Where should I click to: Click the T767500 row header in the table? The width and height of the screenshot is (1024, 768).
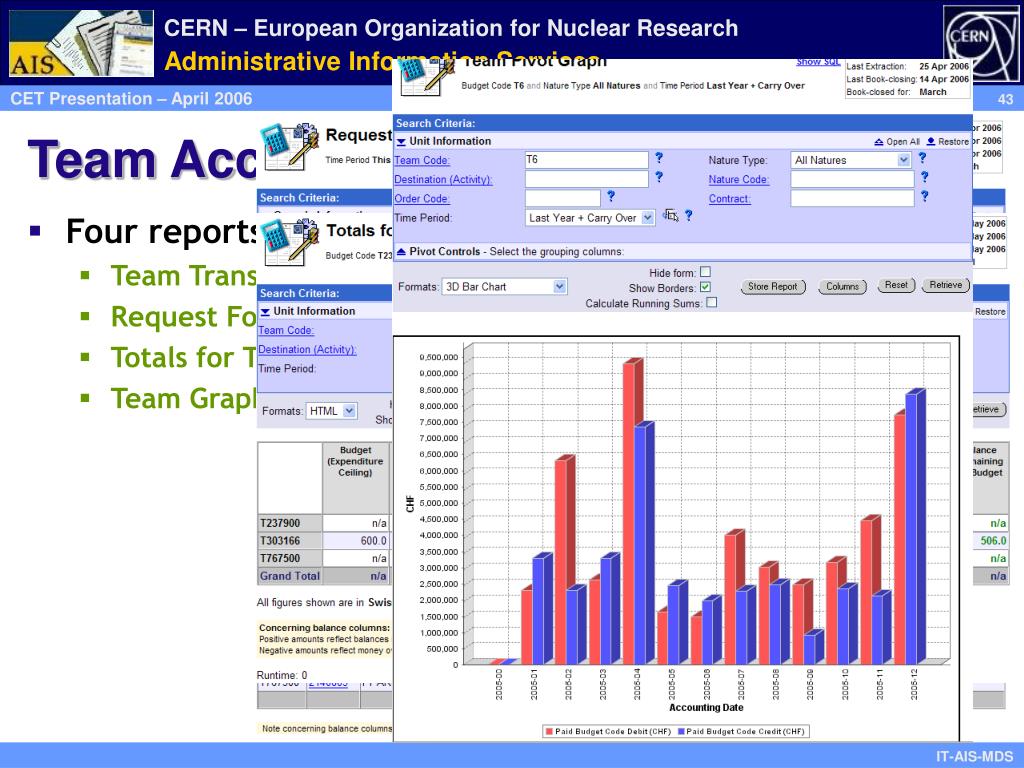click(x=290, y=558)
